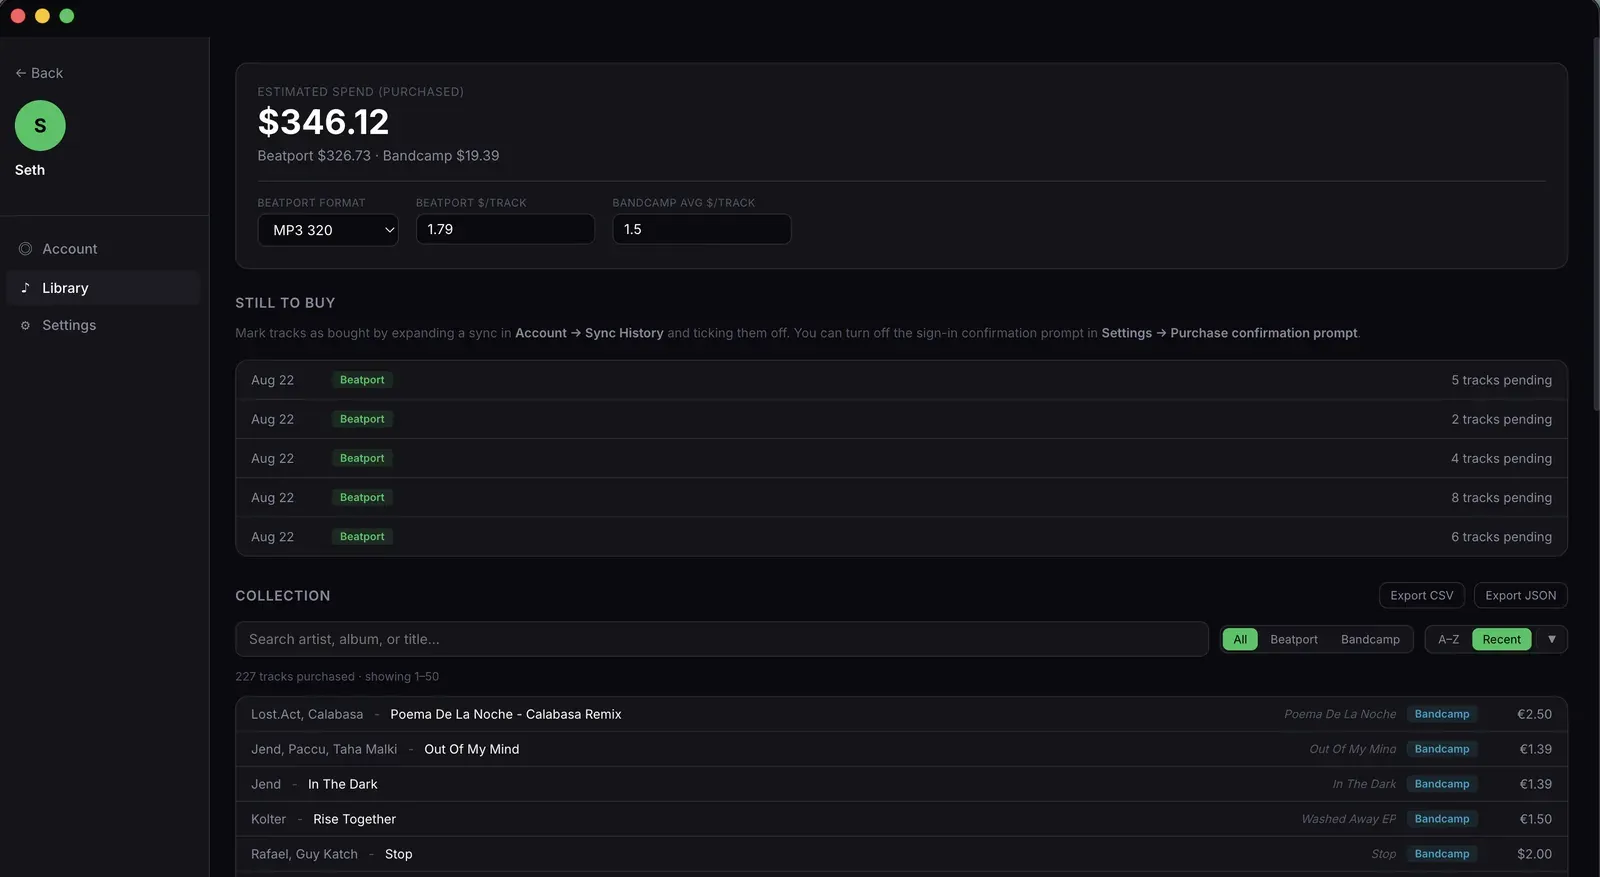Screen dimensions: 1600x877
Task: Sort collection A–Z
Action: [1448, 639]
